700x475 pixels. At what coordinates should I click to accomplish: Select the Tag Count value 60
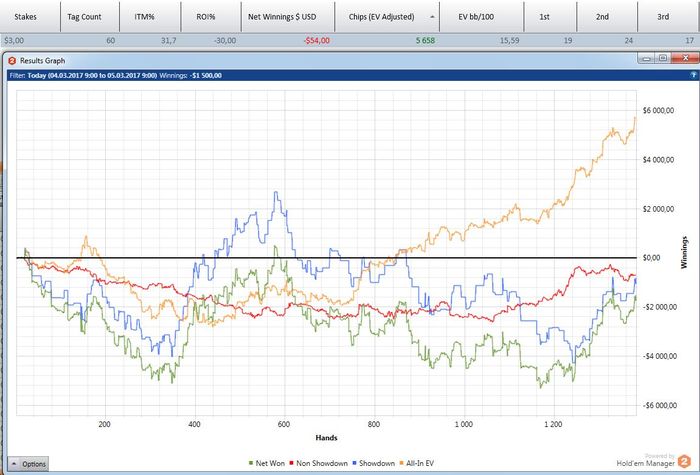click(x=110, y=41)
